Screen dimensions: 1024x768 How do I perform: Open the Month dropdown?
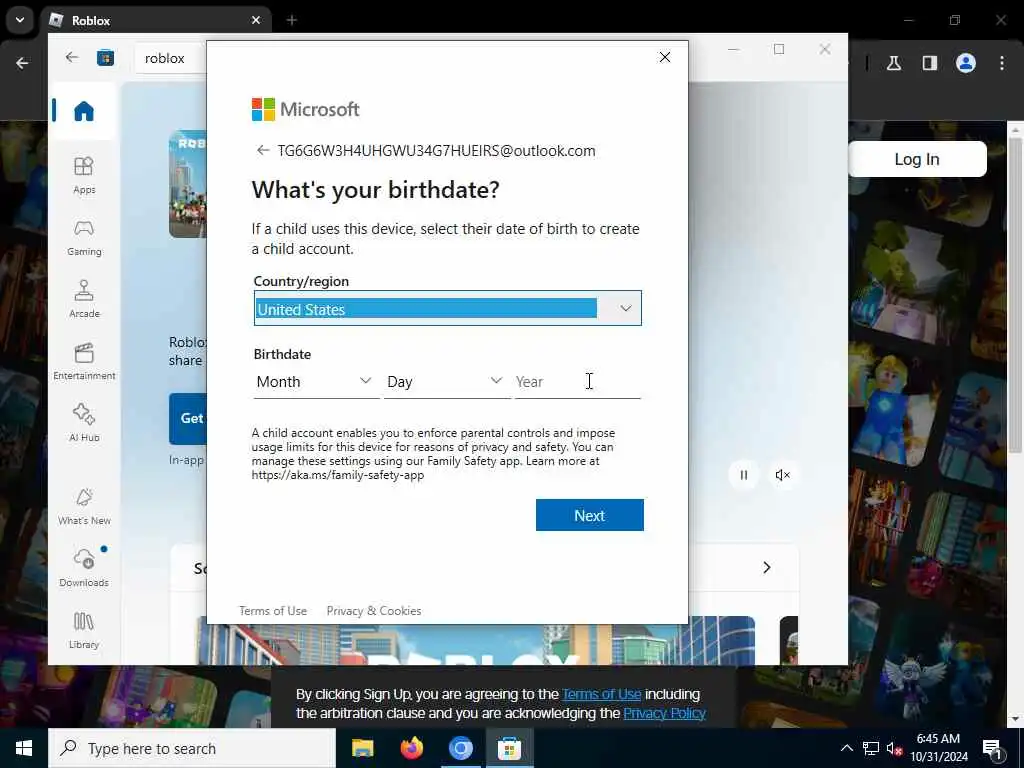point(315,382)
